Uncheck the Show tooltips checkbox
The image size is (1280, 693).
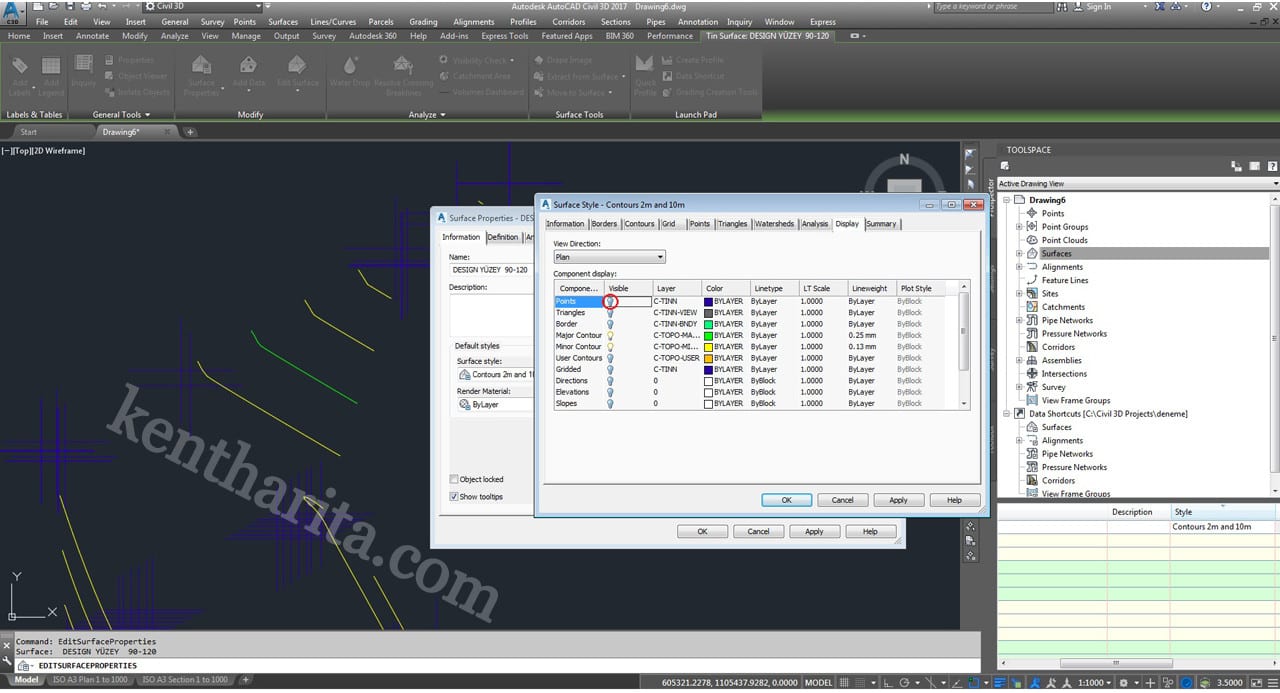point(454,496)
